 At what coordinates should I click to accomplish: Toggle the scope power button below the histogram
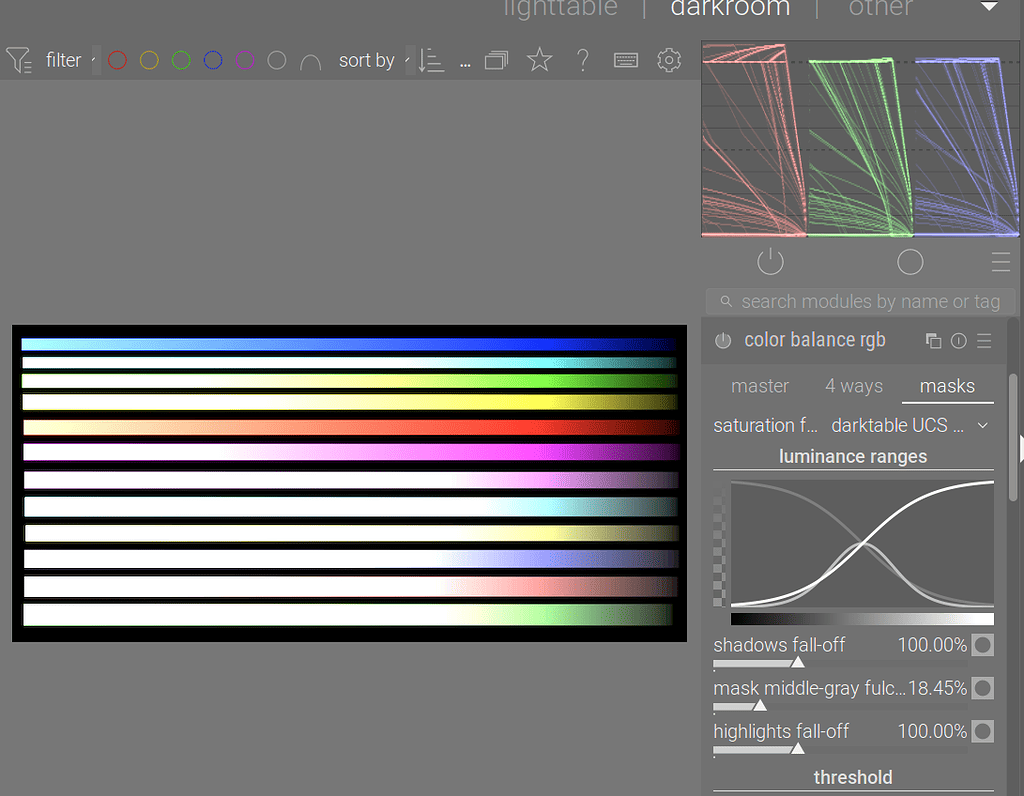pyautogui.click(x=770, y=261)
